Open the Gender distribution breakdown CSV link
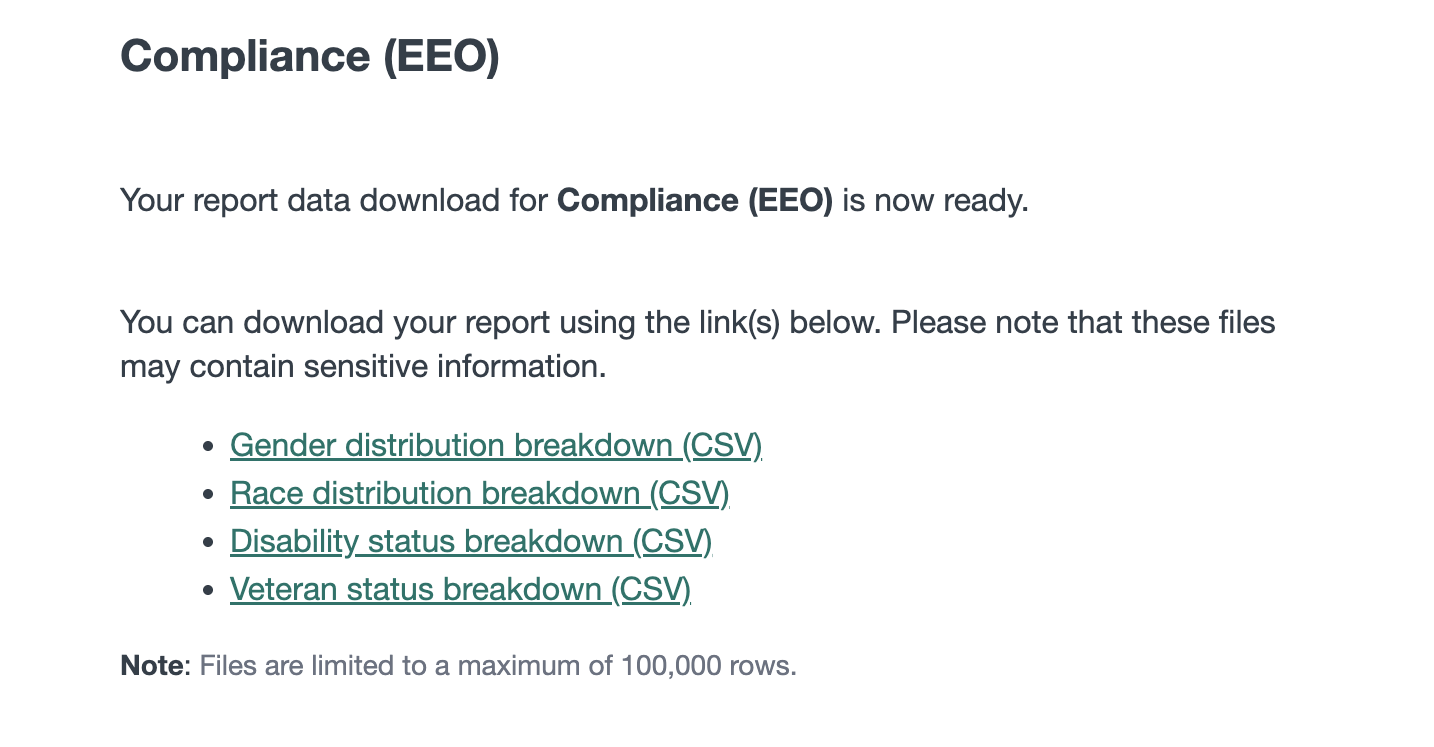Viewport: 1434px width, 747px height. 495,445
